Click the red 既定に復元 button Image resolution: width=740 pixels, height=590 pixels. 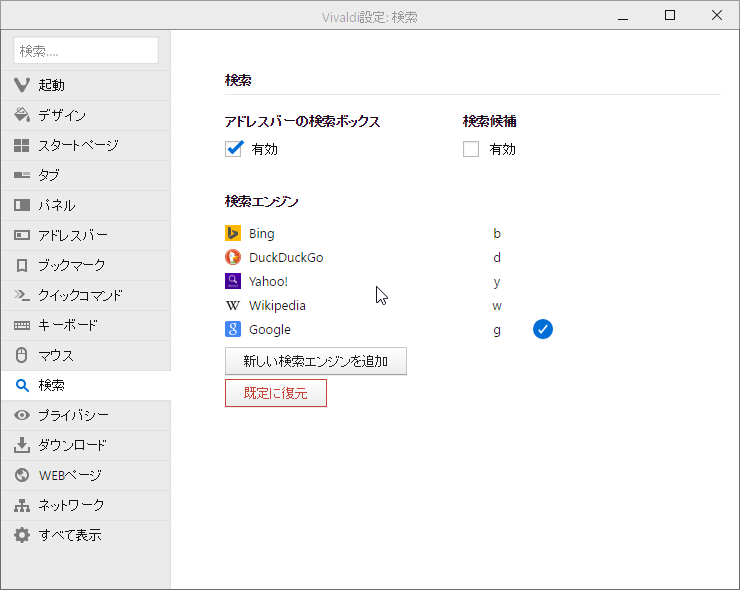pyautogui.click(x=276, y=393)
